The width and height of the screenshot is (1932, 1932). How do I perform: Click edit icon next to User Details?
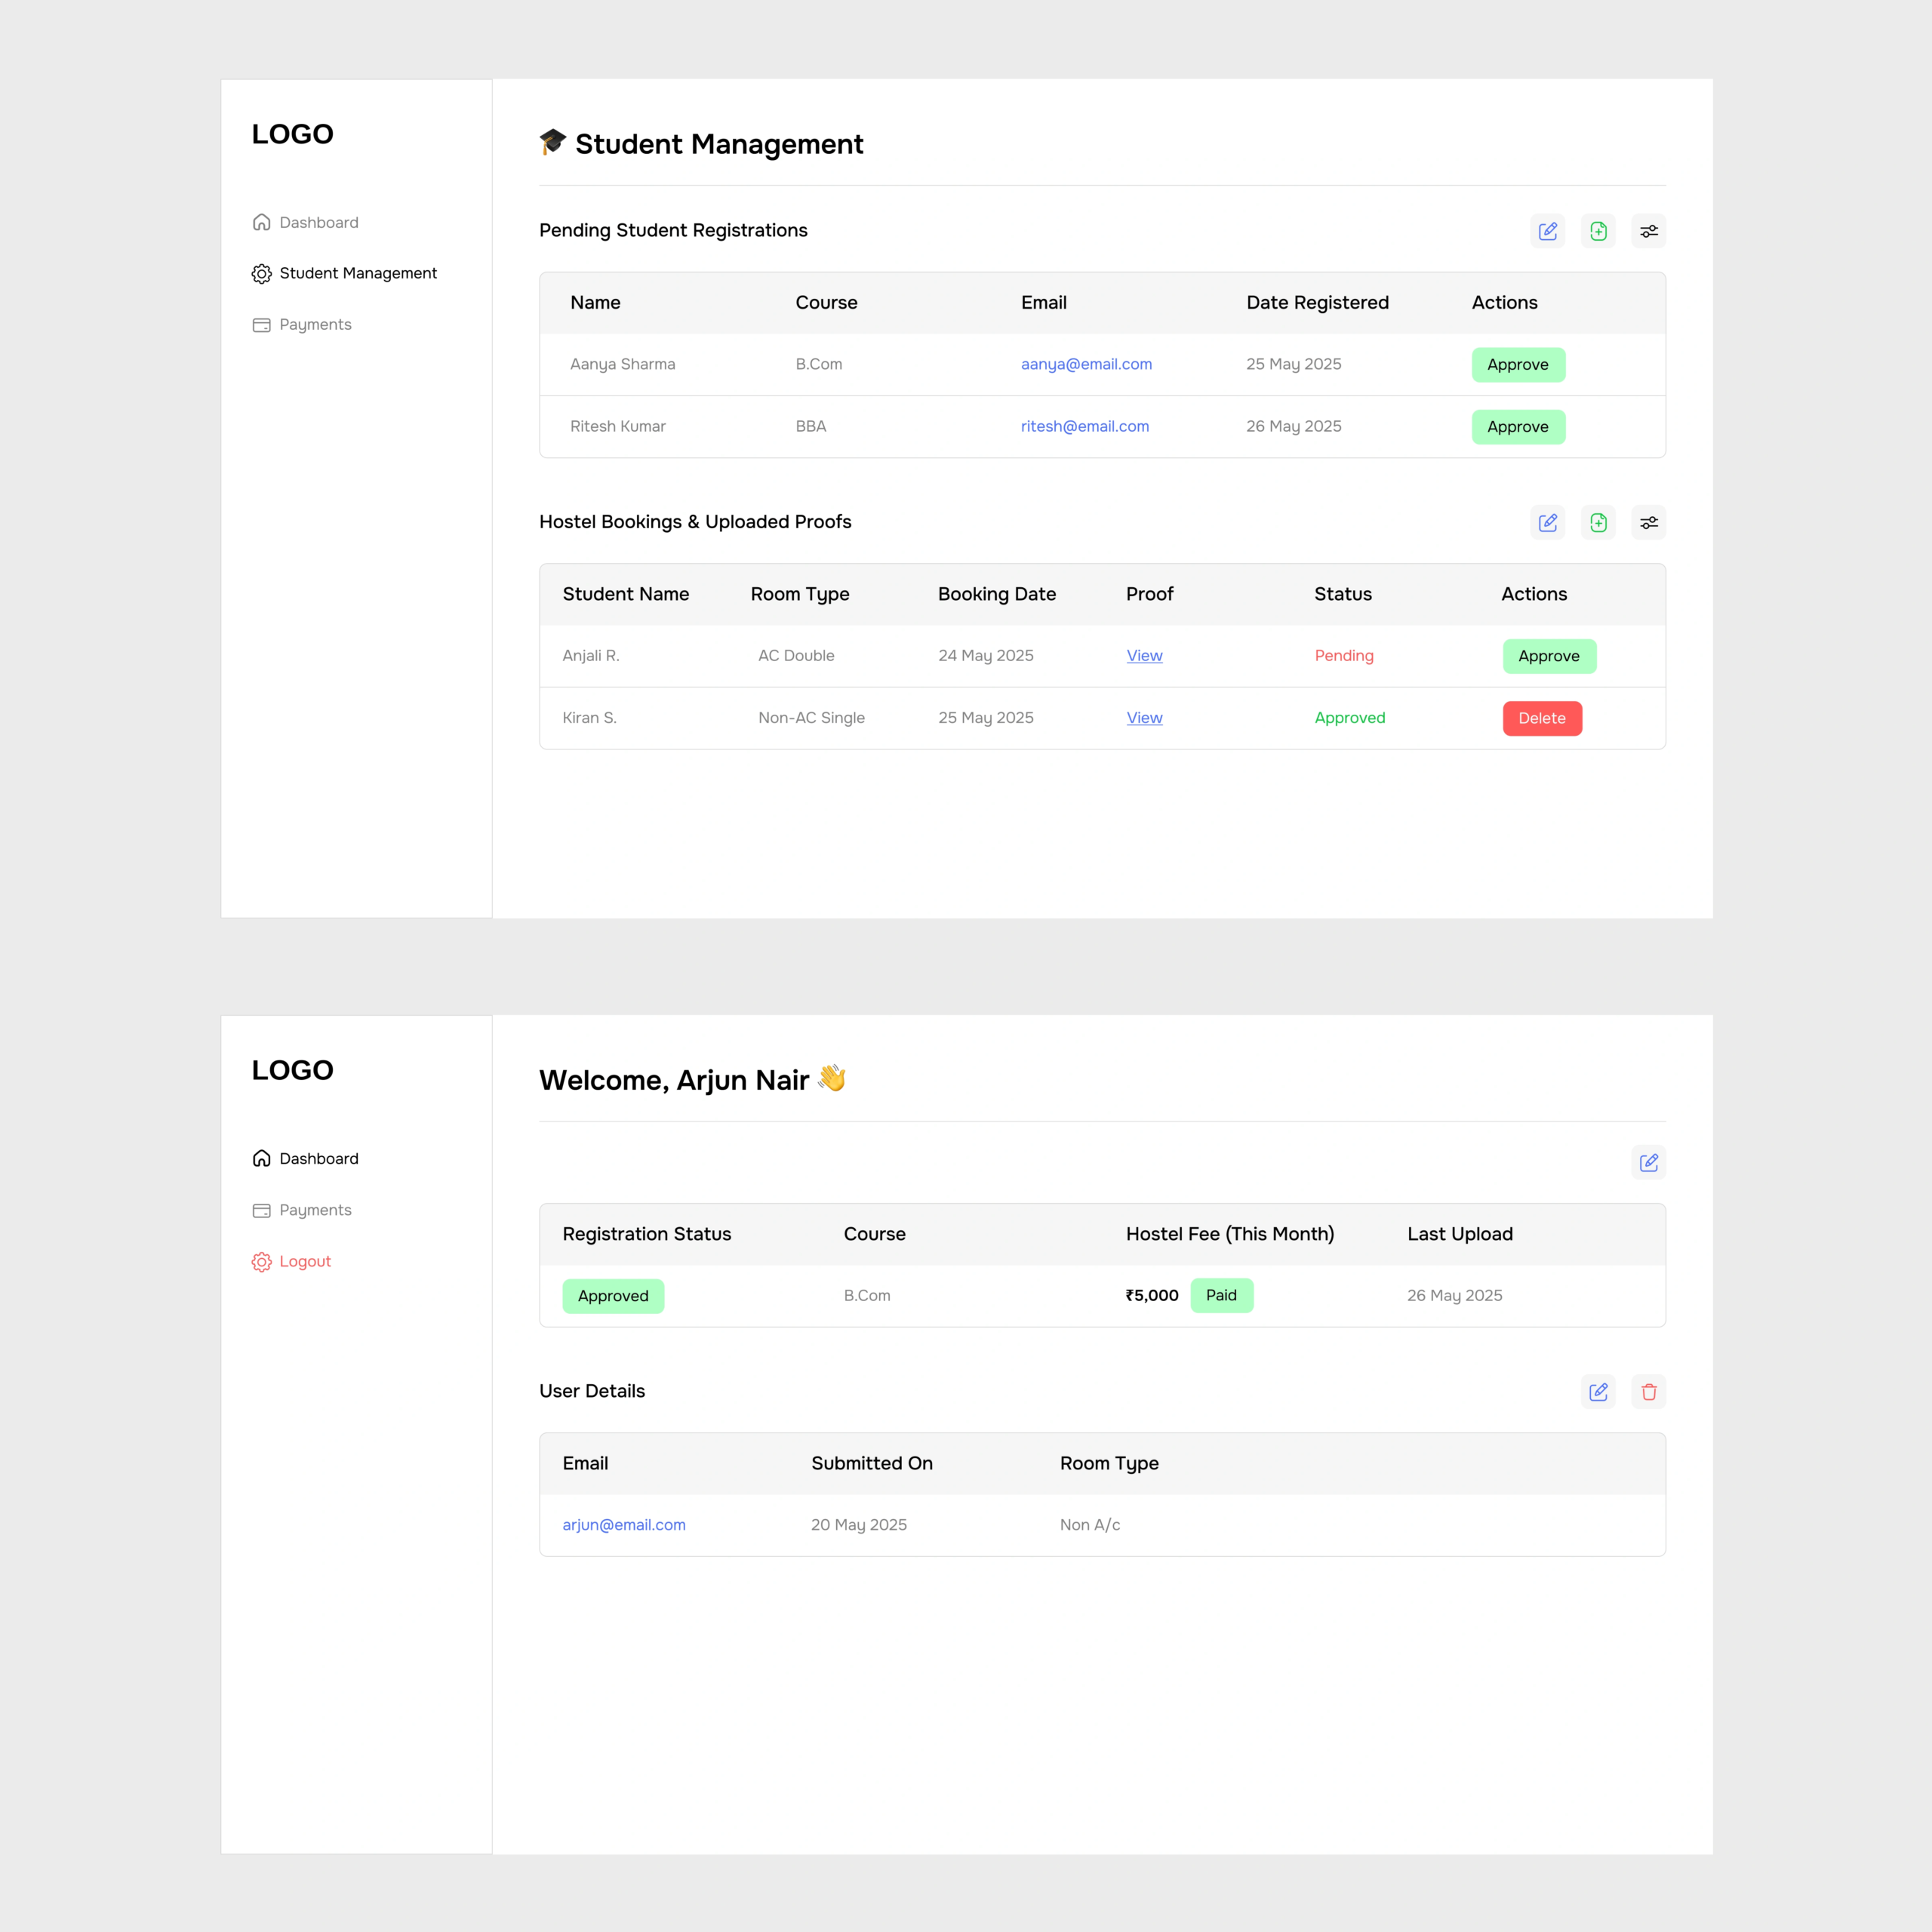[x=1598, y=1391]
